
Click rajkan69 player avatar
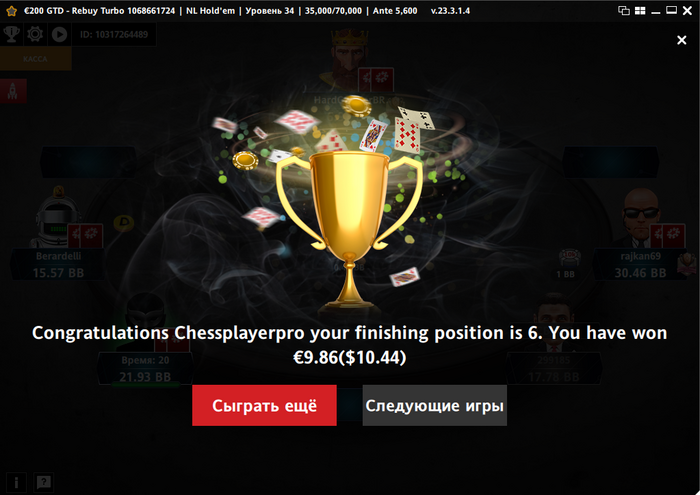tap(640, 217)
